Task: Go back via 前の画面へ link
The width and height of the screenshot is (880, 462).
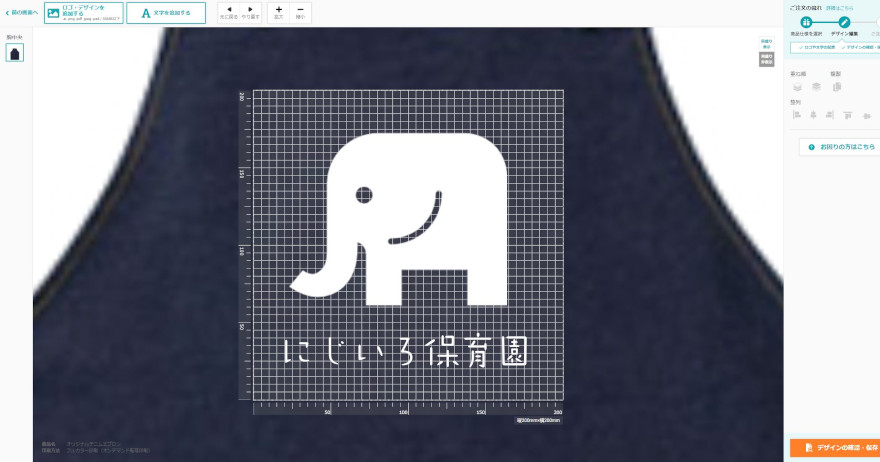Action: pos(21,13)
